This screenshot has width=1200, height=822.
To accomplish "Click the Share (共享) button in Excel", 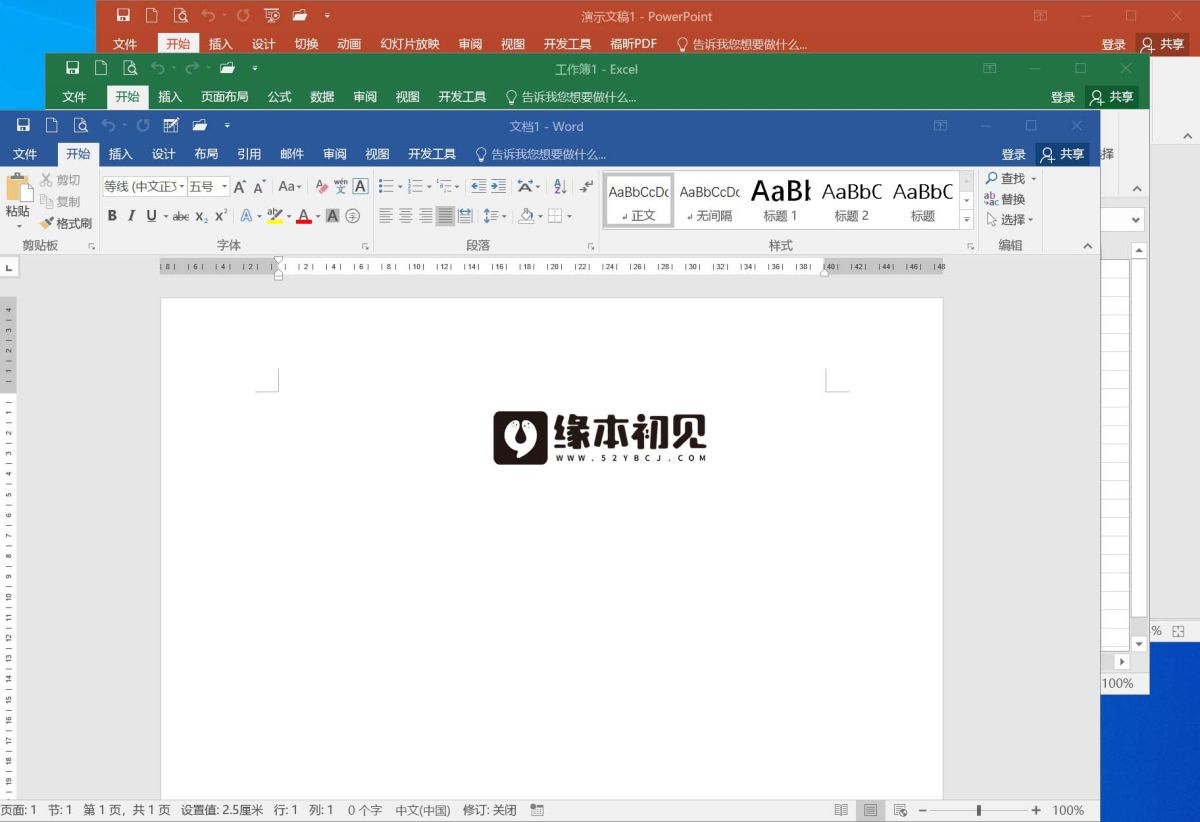I will tap(1112, 97).
